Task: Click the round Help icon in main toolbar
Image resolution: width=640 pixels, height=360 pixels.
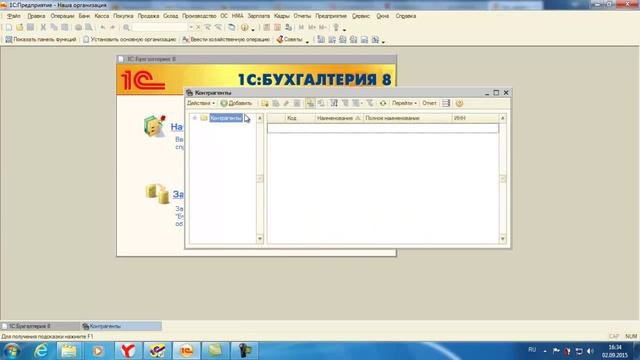Action: tap(244, 27)
